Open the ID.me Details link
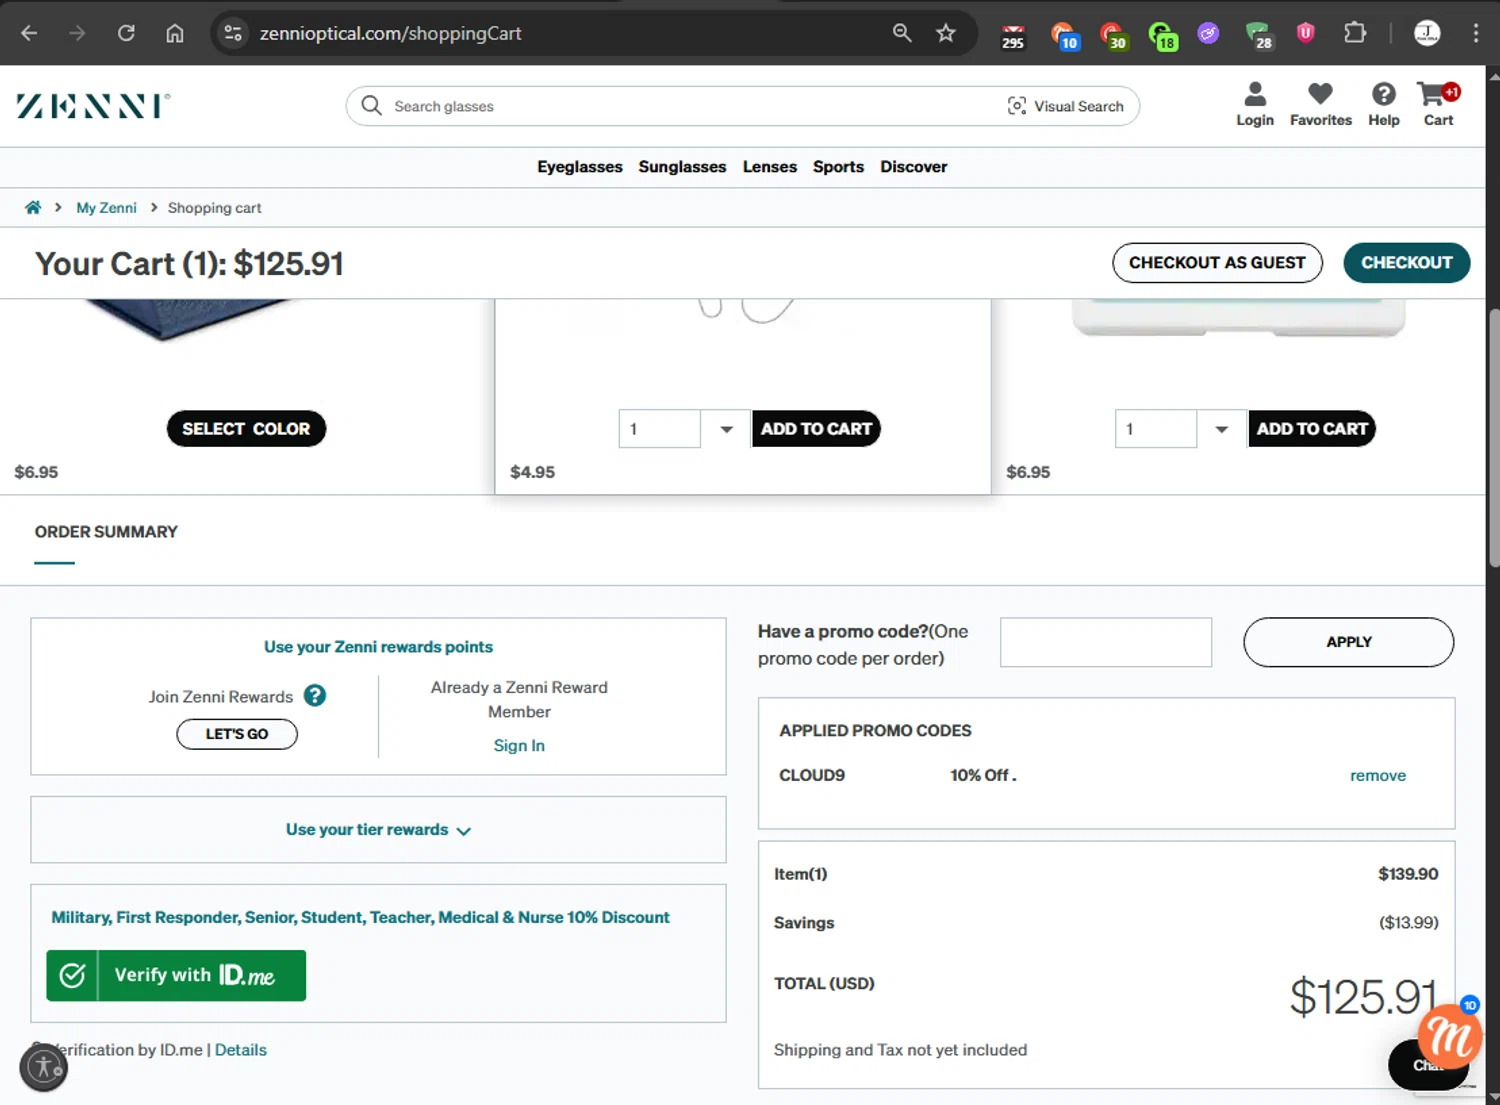Screen dimensions: 1500x1105 (241, 1050)
